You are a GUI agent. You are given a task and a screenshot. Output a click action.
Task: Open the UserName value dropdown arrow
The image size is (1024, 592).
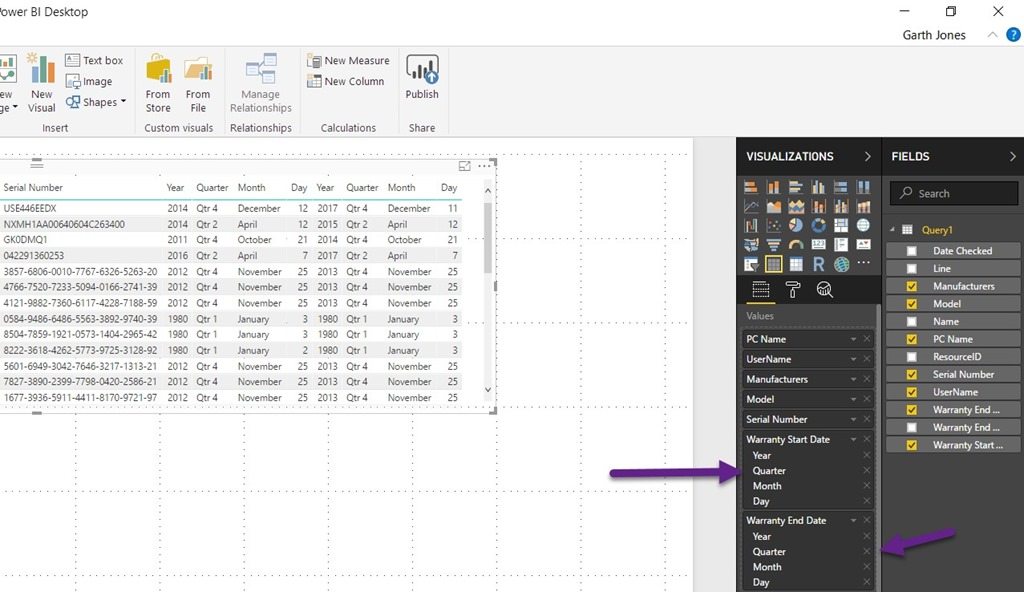(x=853, y=359)
